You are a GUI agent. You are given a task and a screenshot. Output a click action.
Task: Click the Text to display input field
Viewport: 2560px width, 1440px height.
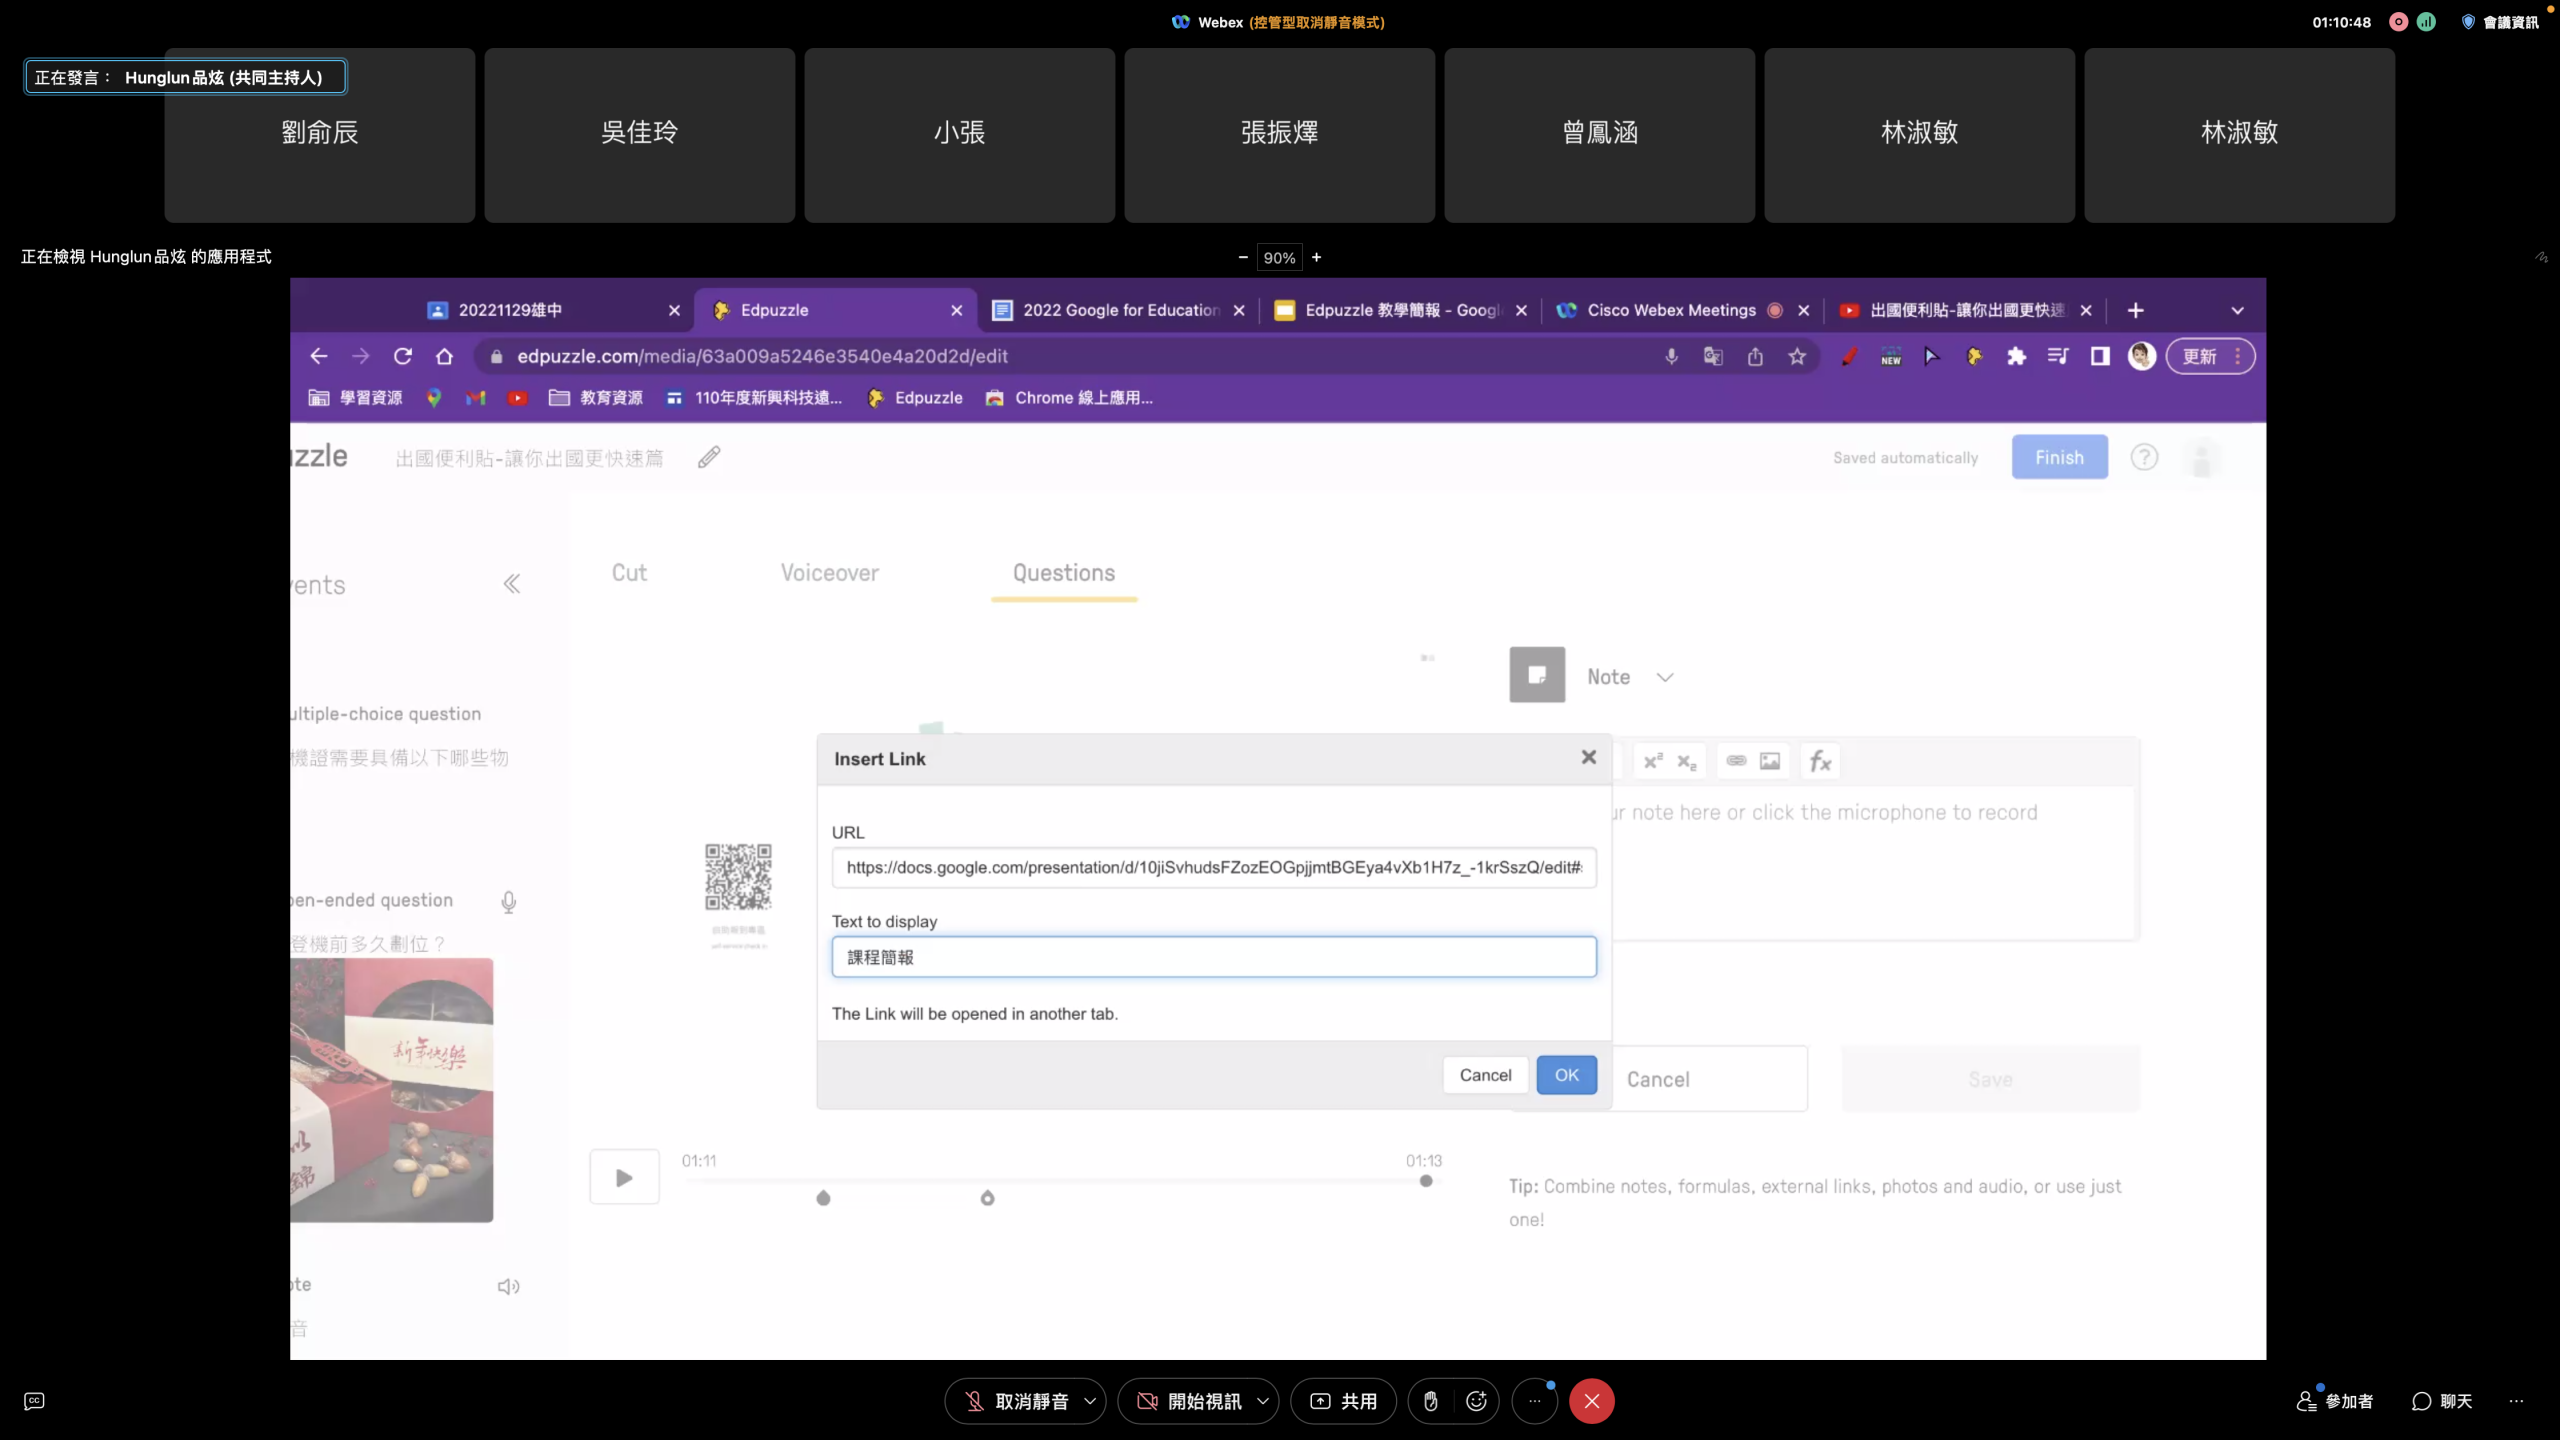(1213, 957)
